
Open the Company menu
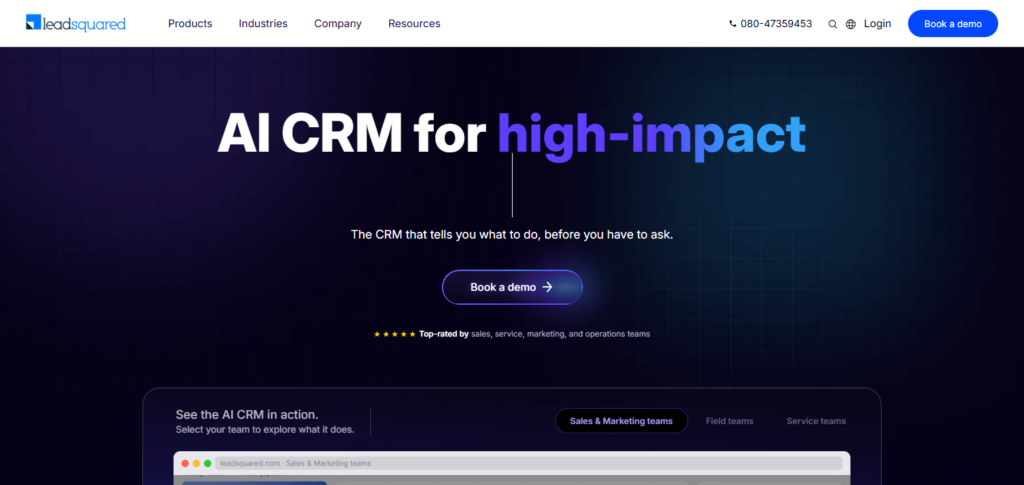(338, 23)
